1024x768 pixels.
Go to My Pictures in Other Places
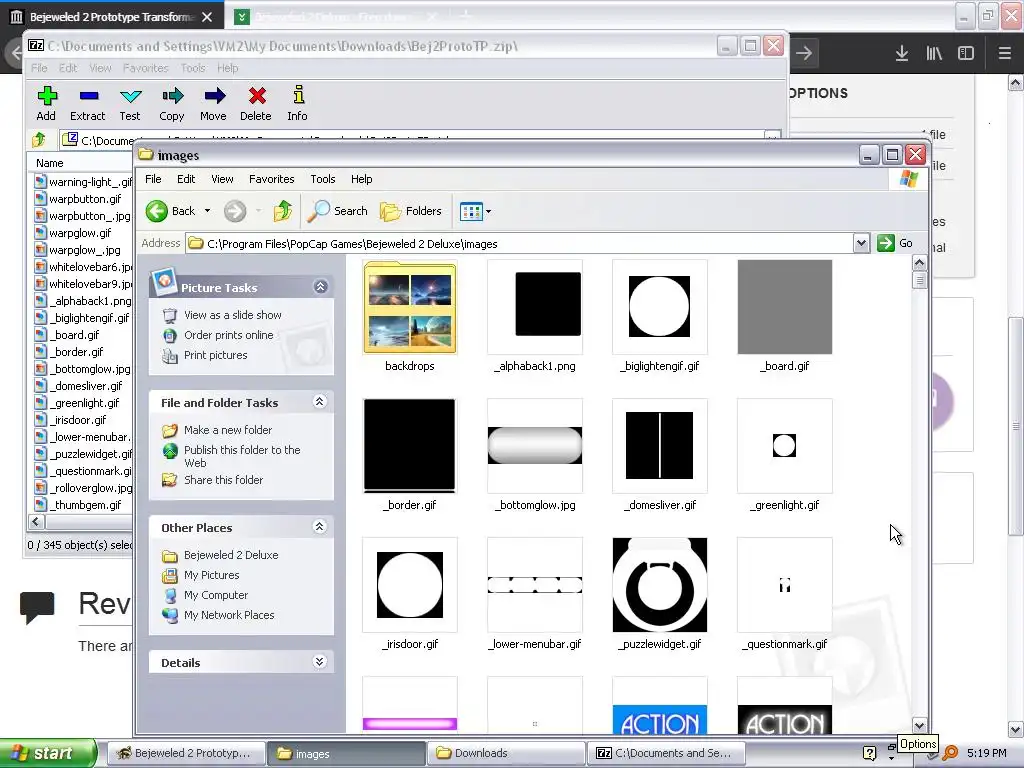(212, 575)
